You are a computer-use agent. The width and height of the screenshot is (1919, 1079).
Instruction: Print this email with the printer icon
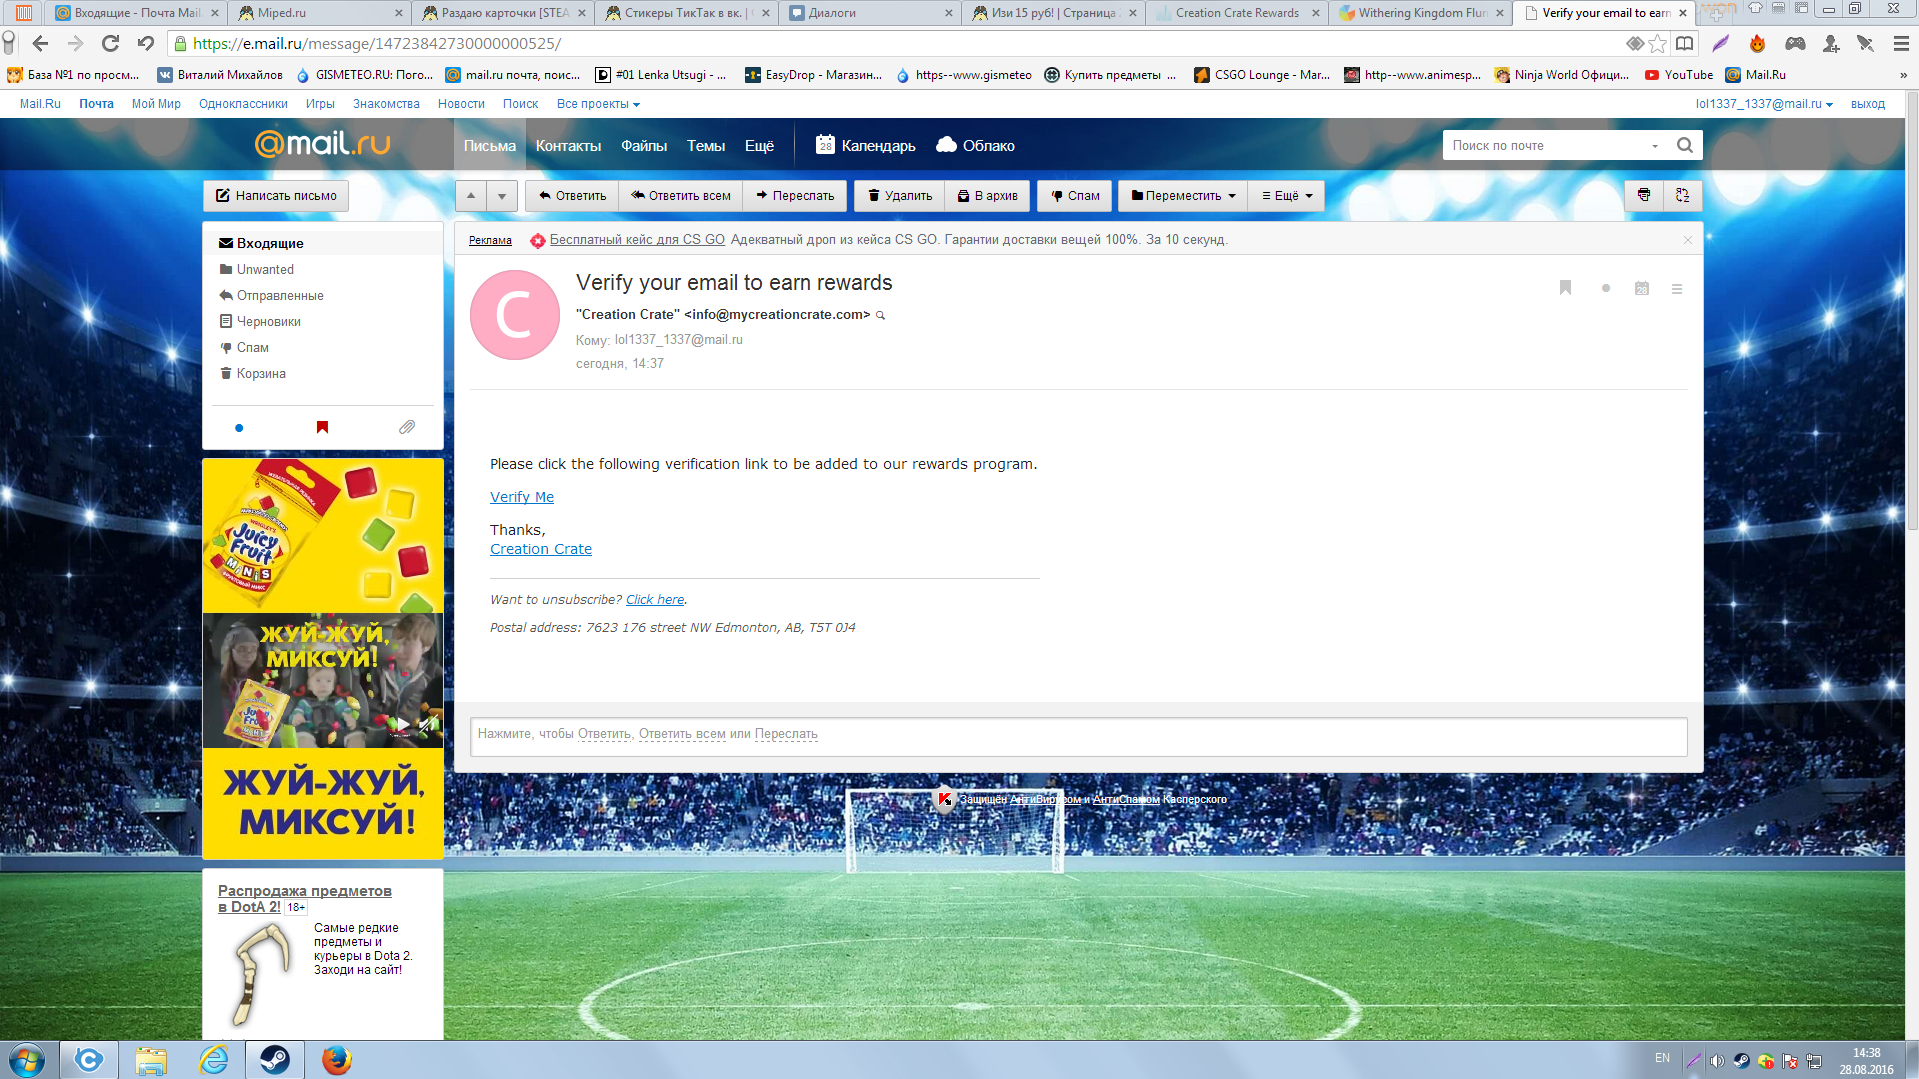pos(1644,196)
